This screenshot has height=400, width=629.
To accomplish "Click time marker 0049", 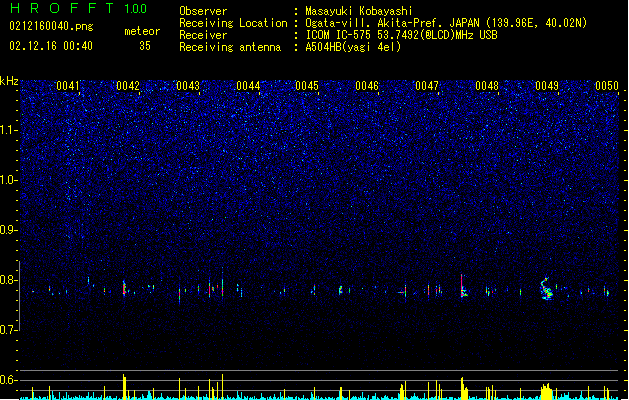I will pyautogui.click(x=547, y=86).
